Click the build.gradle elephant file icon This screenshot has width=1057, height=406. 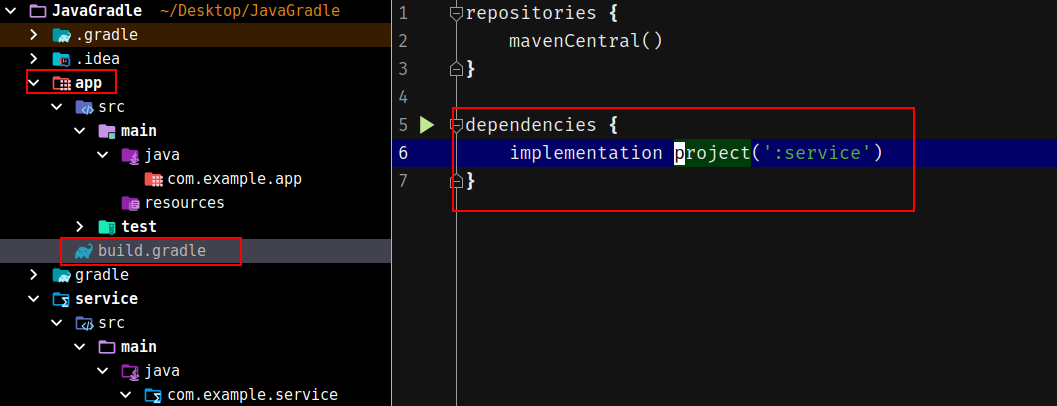pos(83,251)
